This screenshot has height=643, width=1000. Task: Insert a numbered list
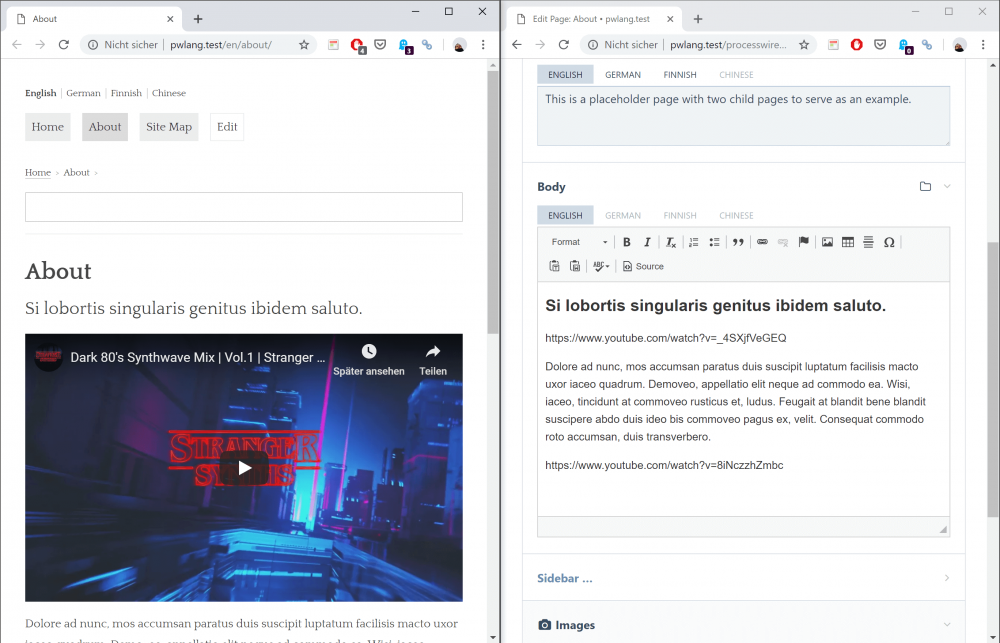[x=694, y=242]
